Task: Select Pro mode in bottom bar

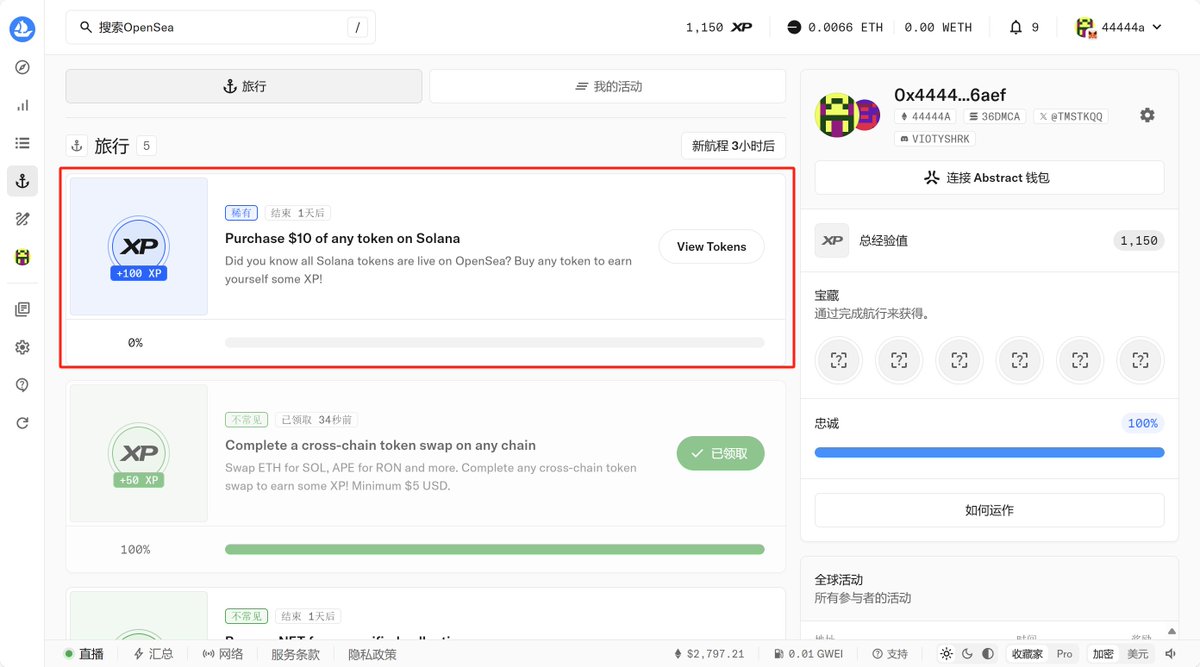Action: pyautogui.click(x=1064, y=654)
